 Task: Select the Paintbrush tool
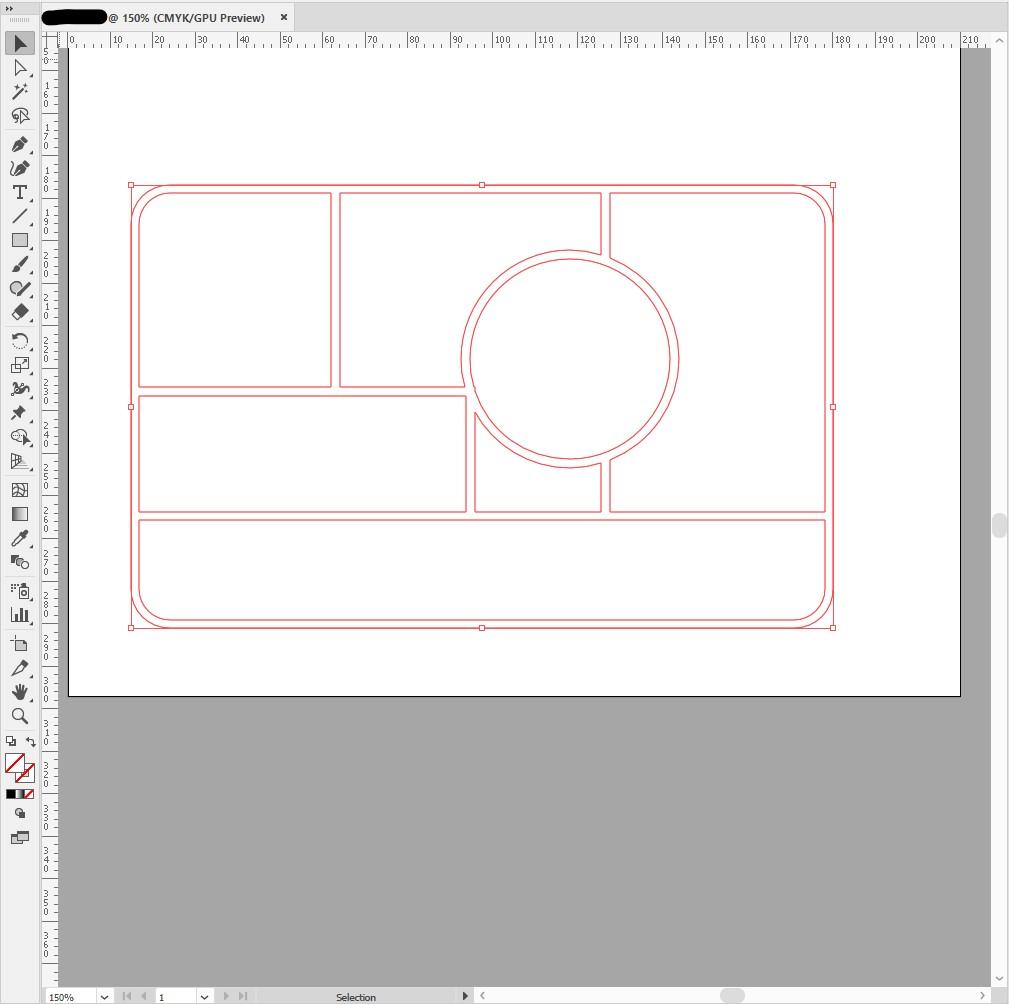(x=20, y=265)
